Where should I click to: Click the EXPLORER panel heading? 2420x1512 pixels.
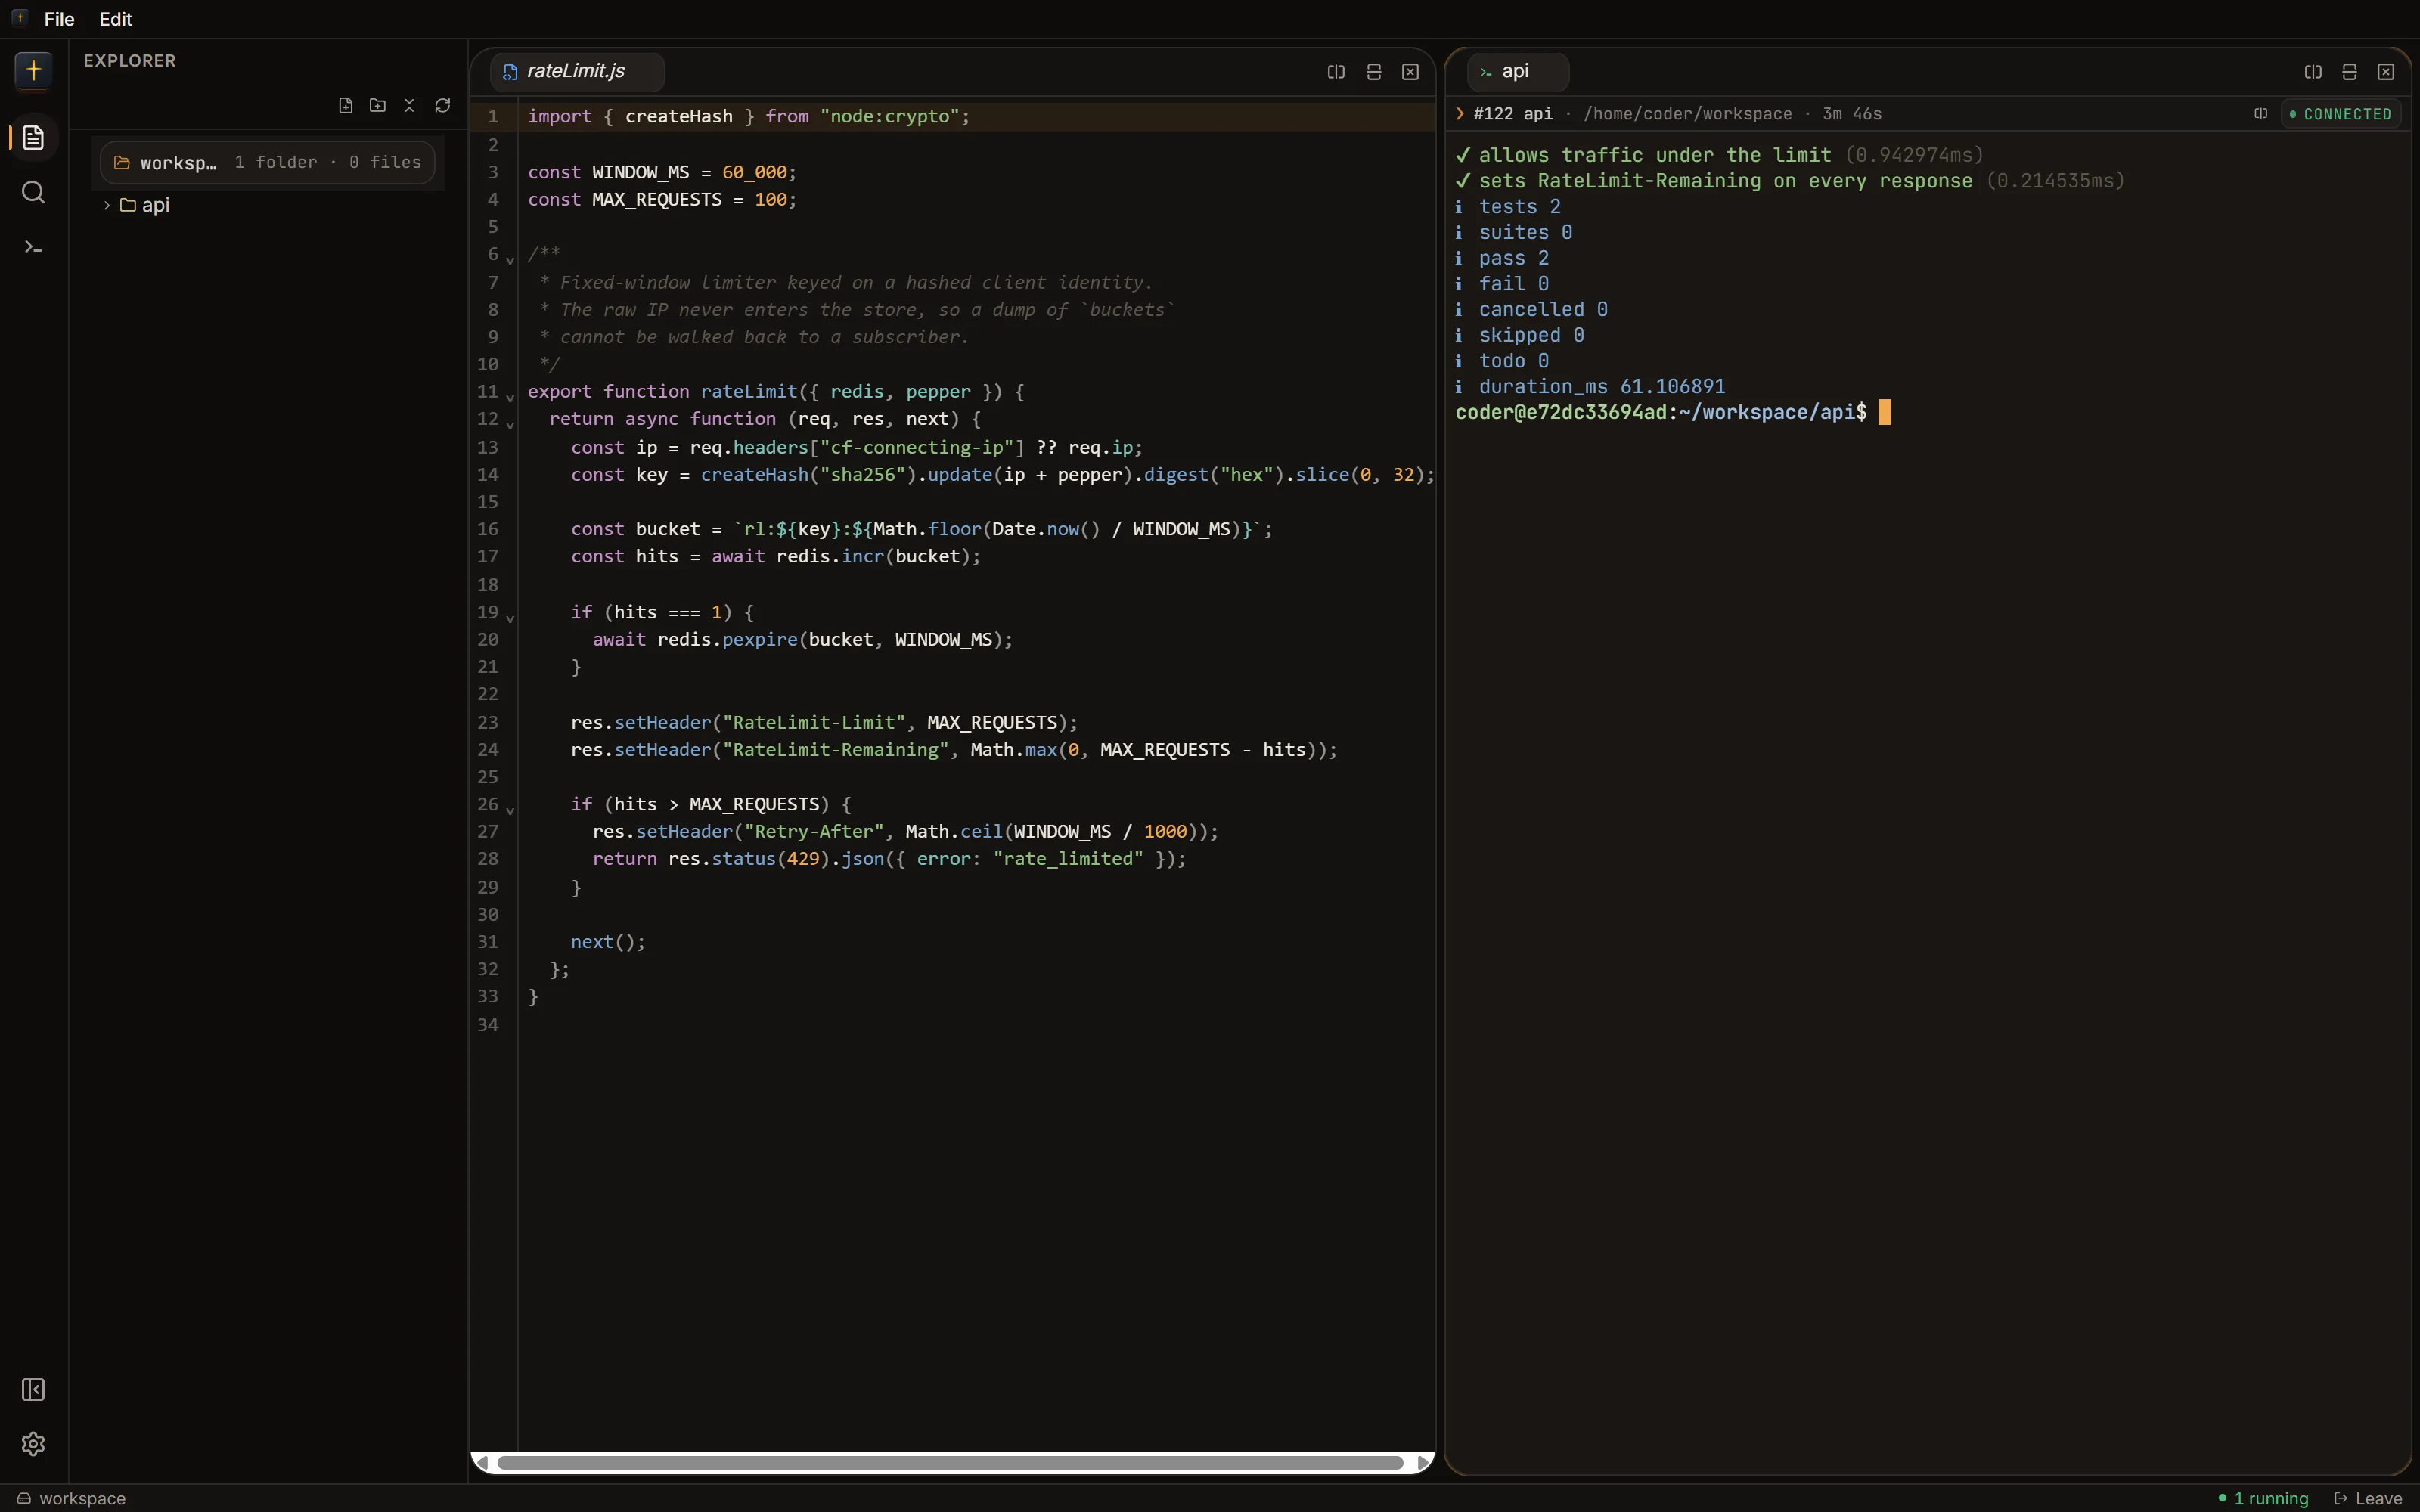tap(130, 61)
